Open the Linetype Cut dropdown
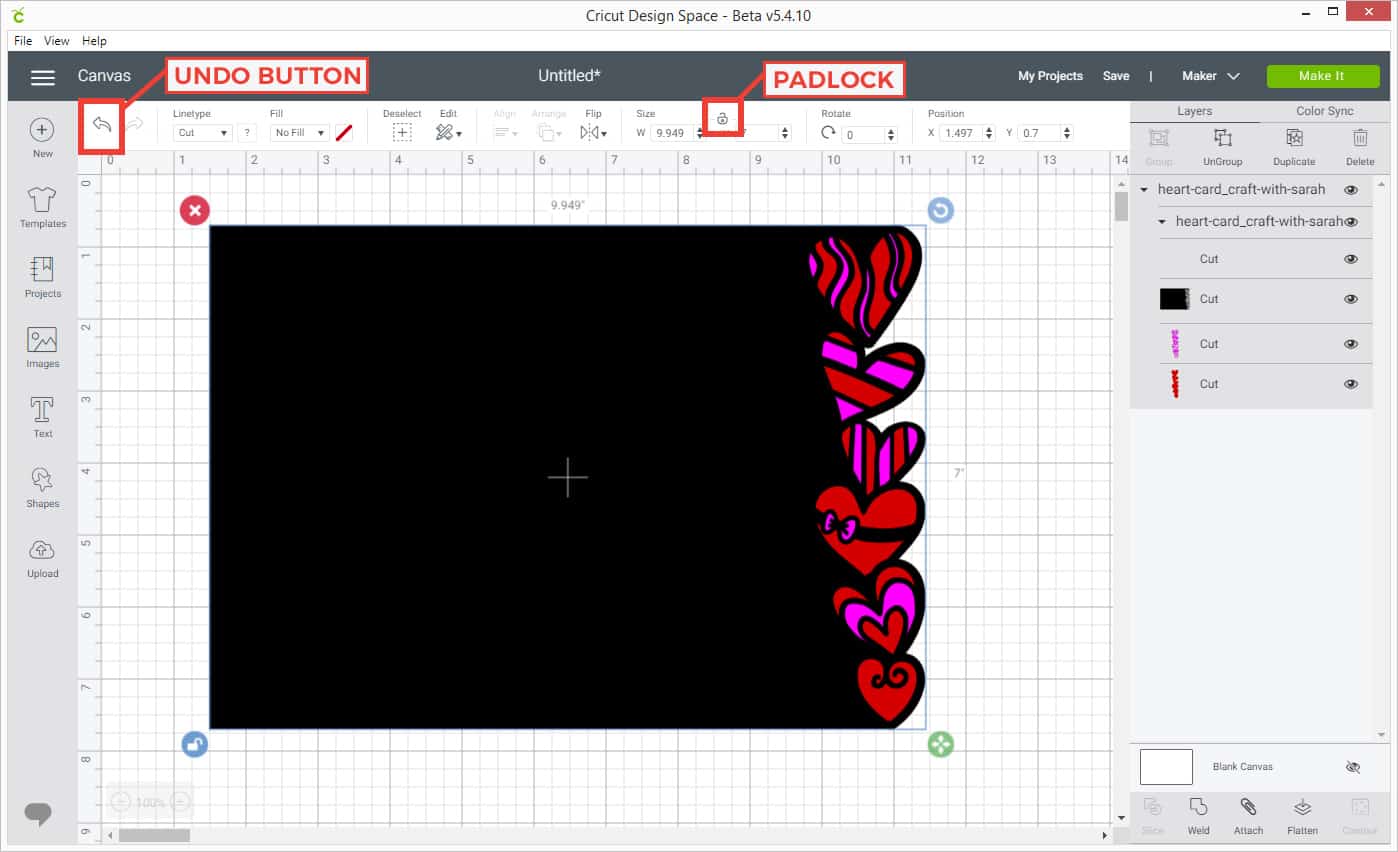This screenshot has width=1398, height=852. click(202, 132)
